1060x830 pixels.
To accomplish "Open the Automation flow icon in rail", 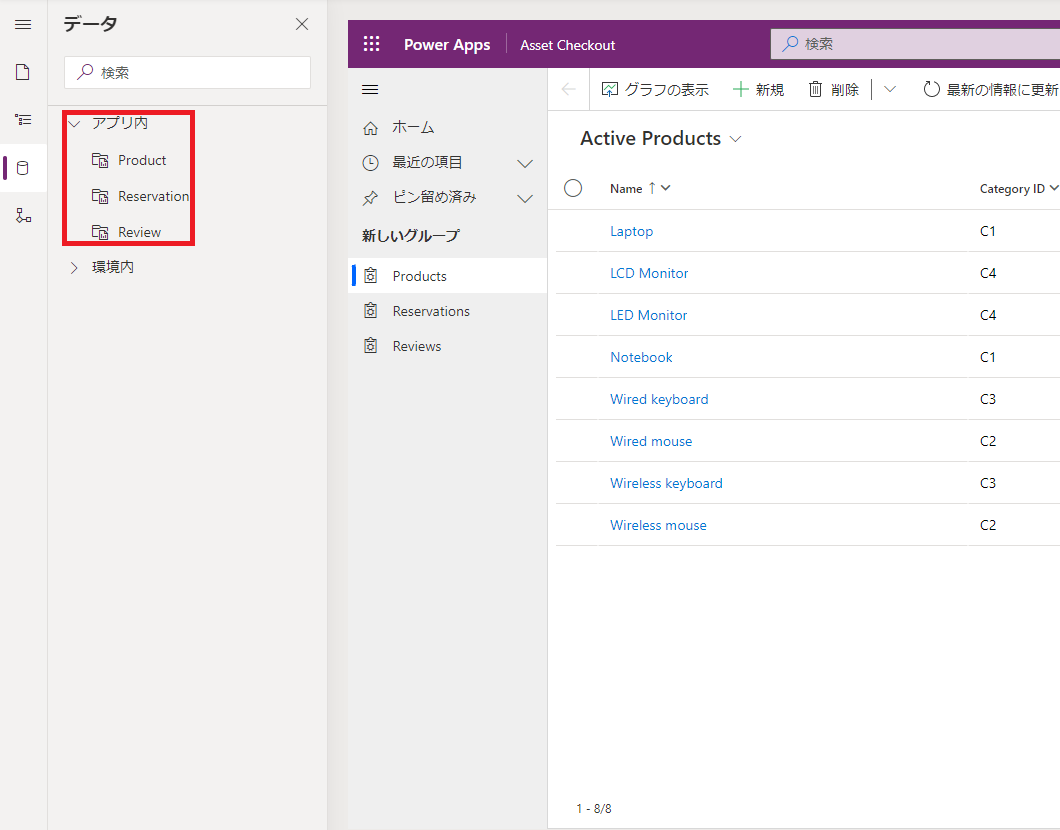I will (23, 216).
